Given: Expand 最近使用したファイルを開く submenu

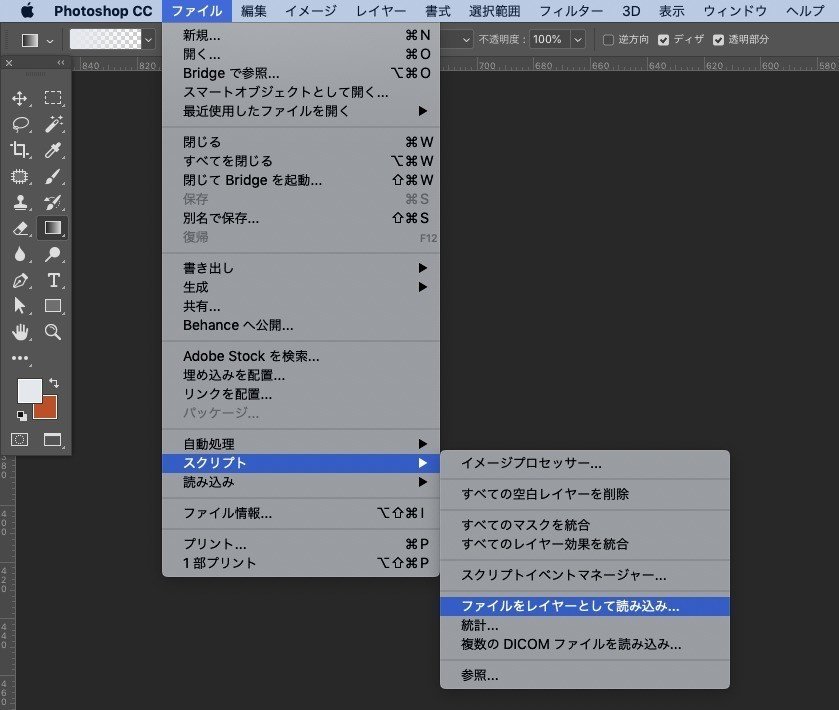Looking at the screenshot, I should (301, 111).
